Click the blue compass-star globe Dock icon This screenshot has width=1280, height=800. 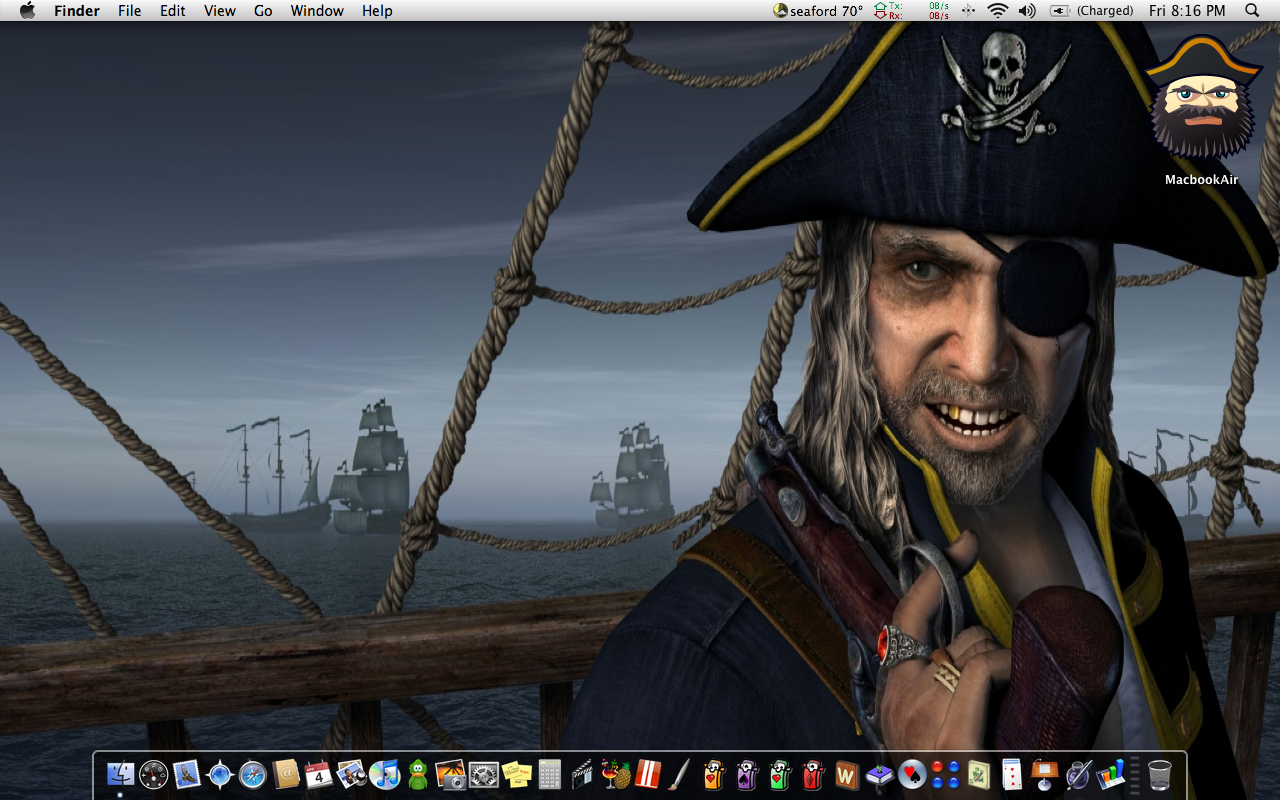point(220,774)
